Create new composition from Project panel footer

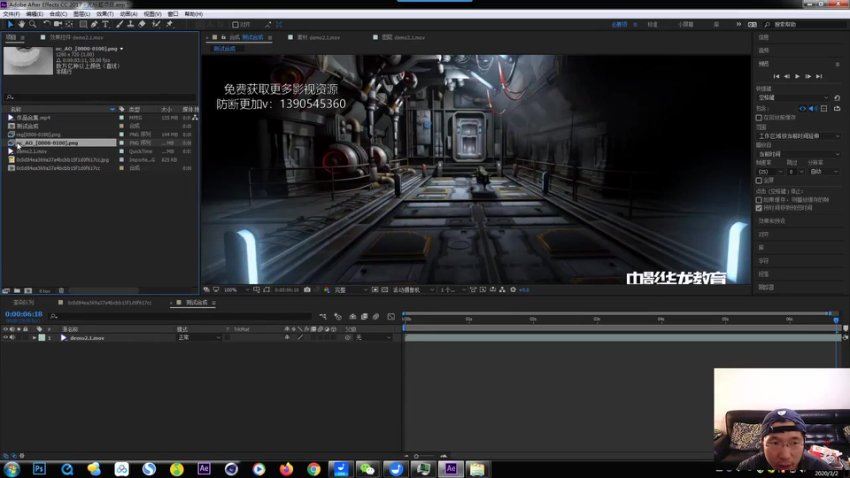point(28,291)
